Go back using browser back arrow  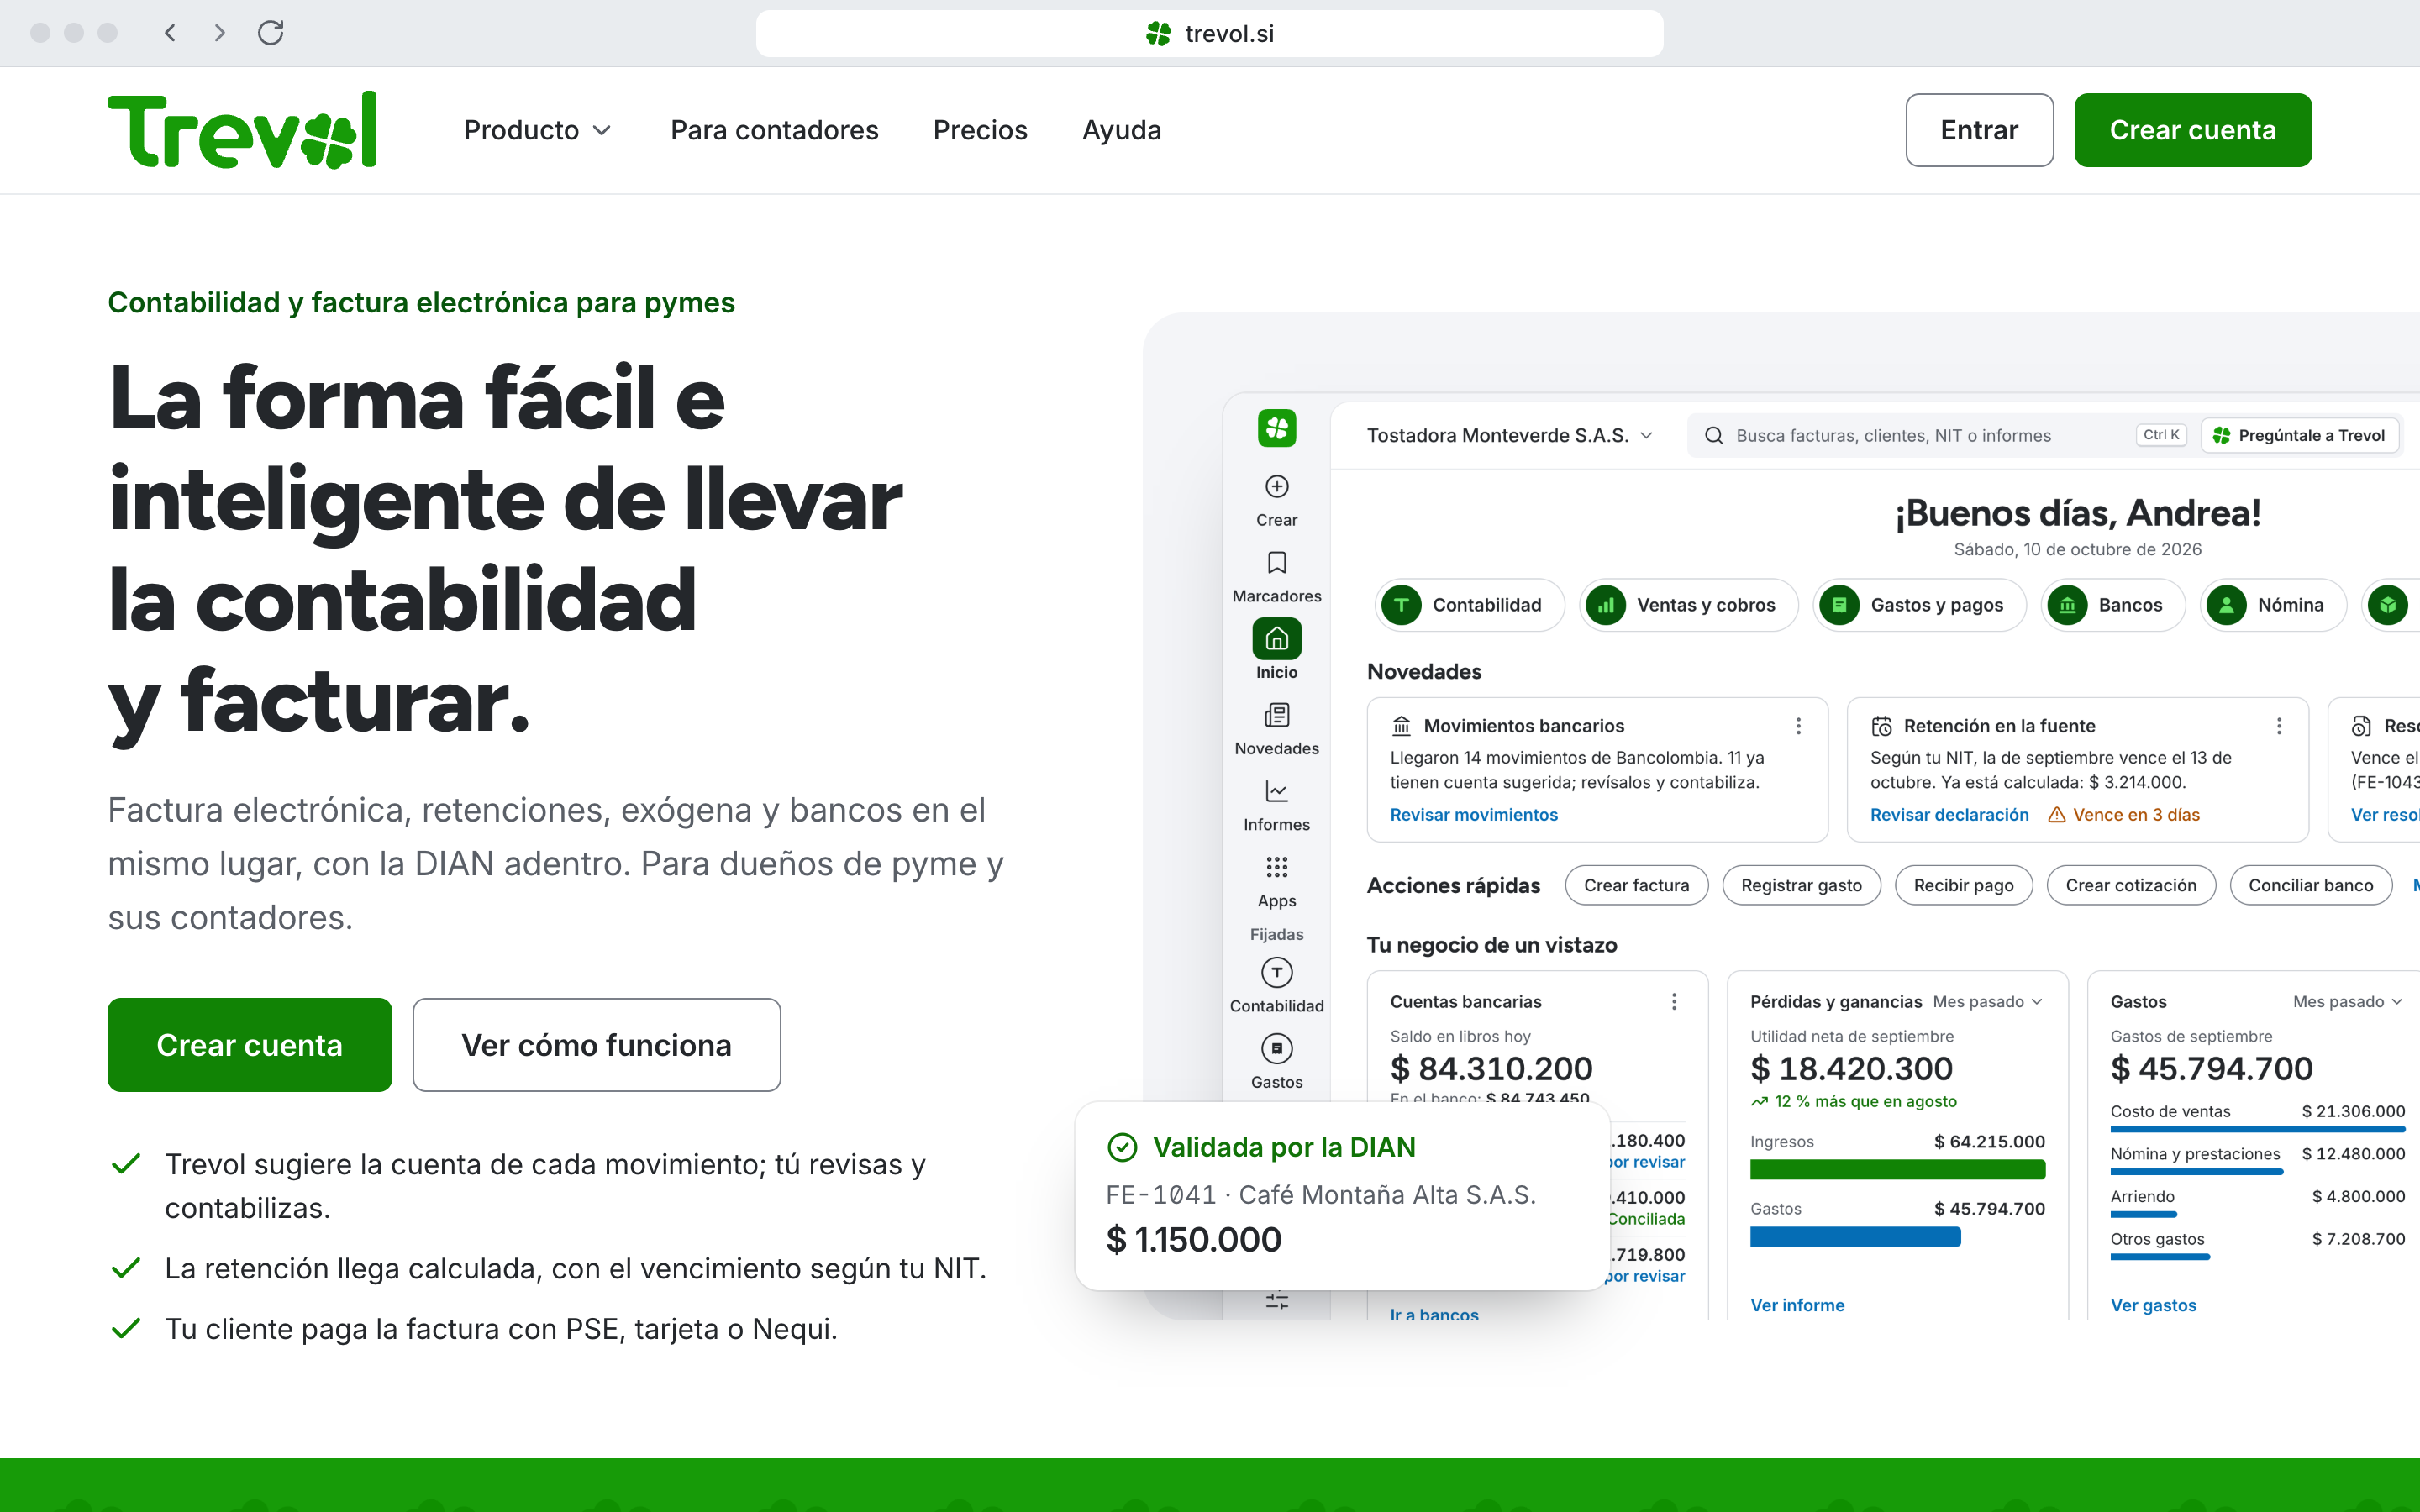[x=170, y=33]
